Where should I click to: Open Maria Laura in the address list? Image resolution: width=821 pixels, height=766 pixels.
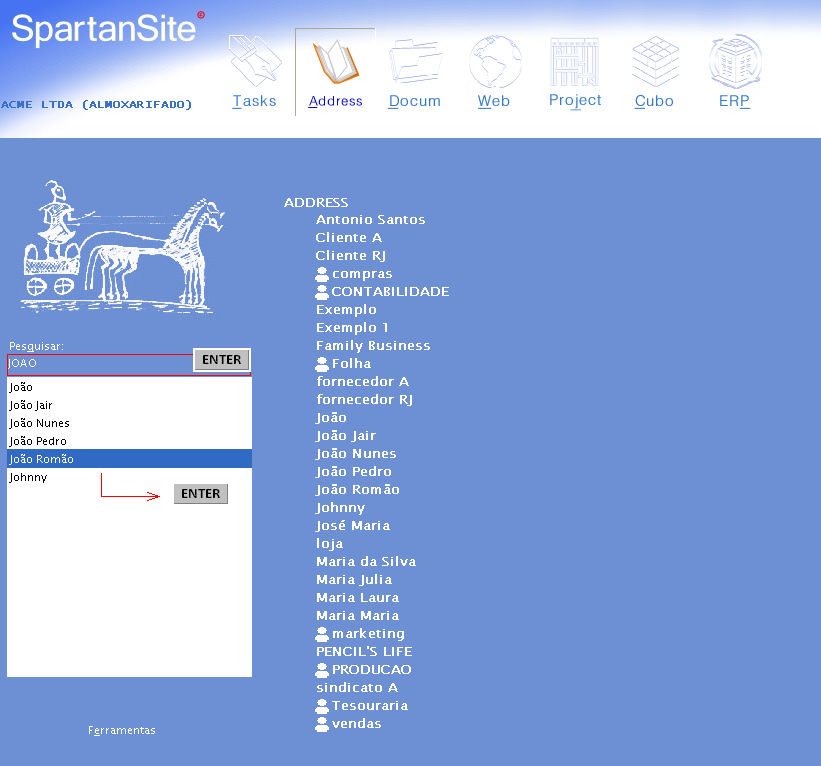point(358,598)
